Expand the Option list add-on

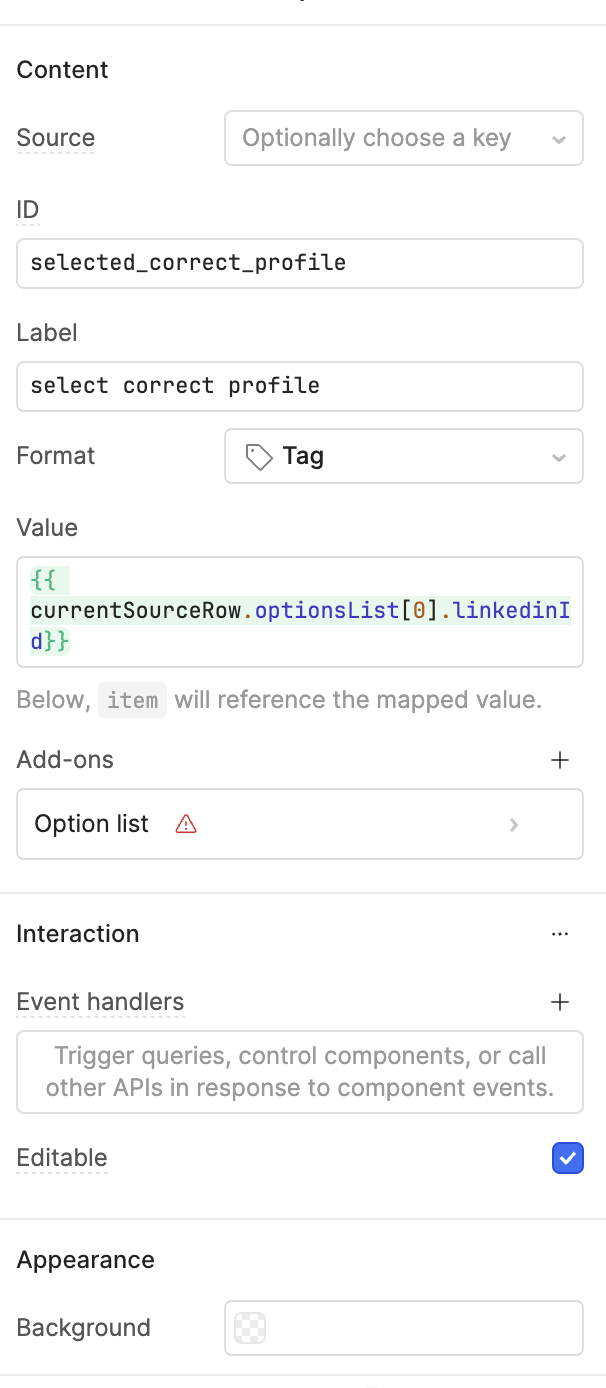300,824
